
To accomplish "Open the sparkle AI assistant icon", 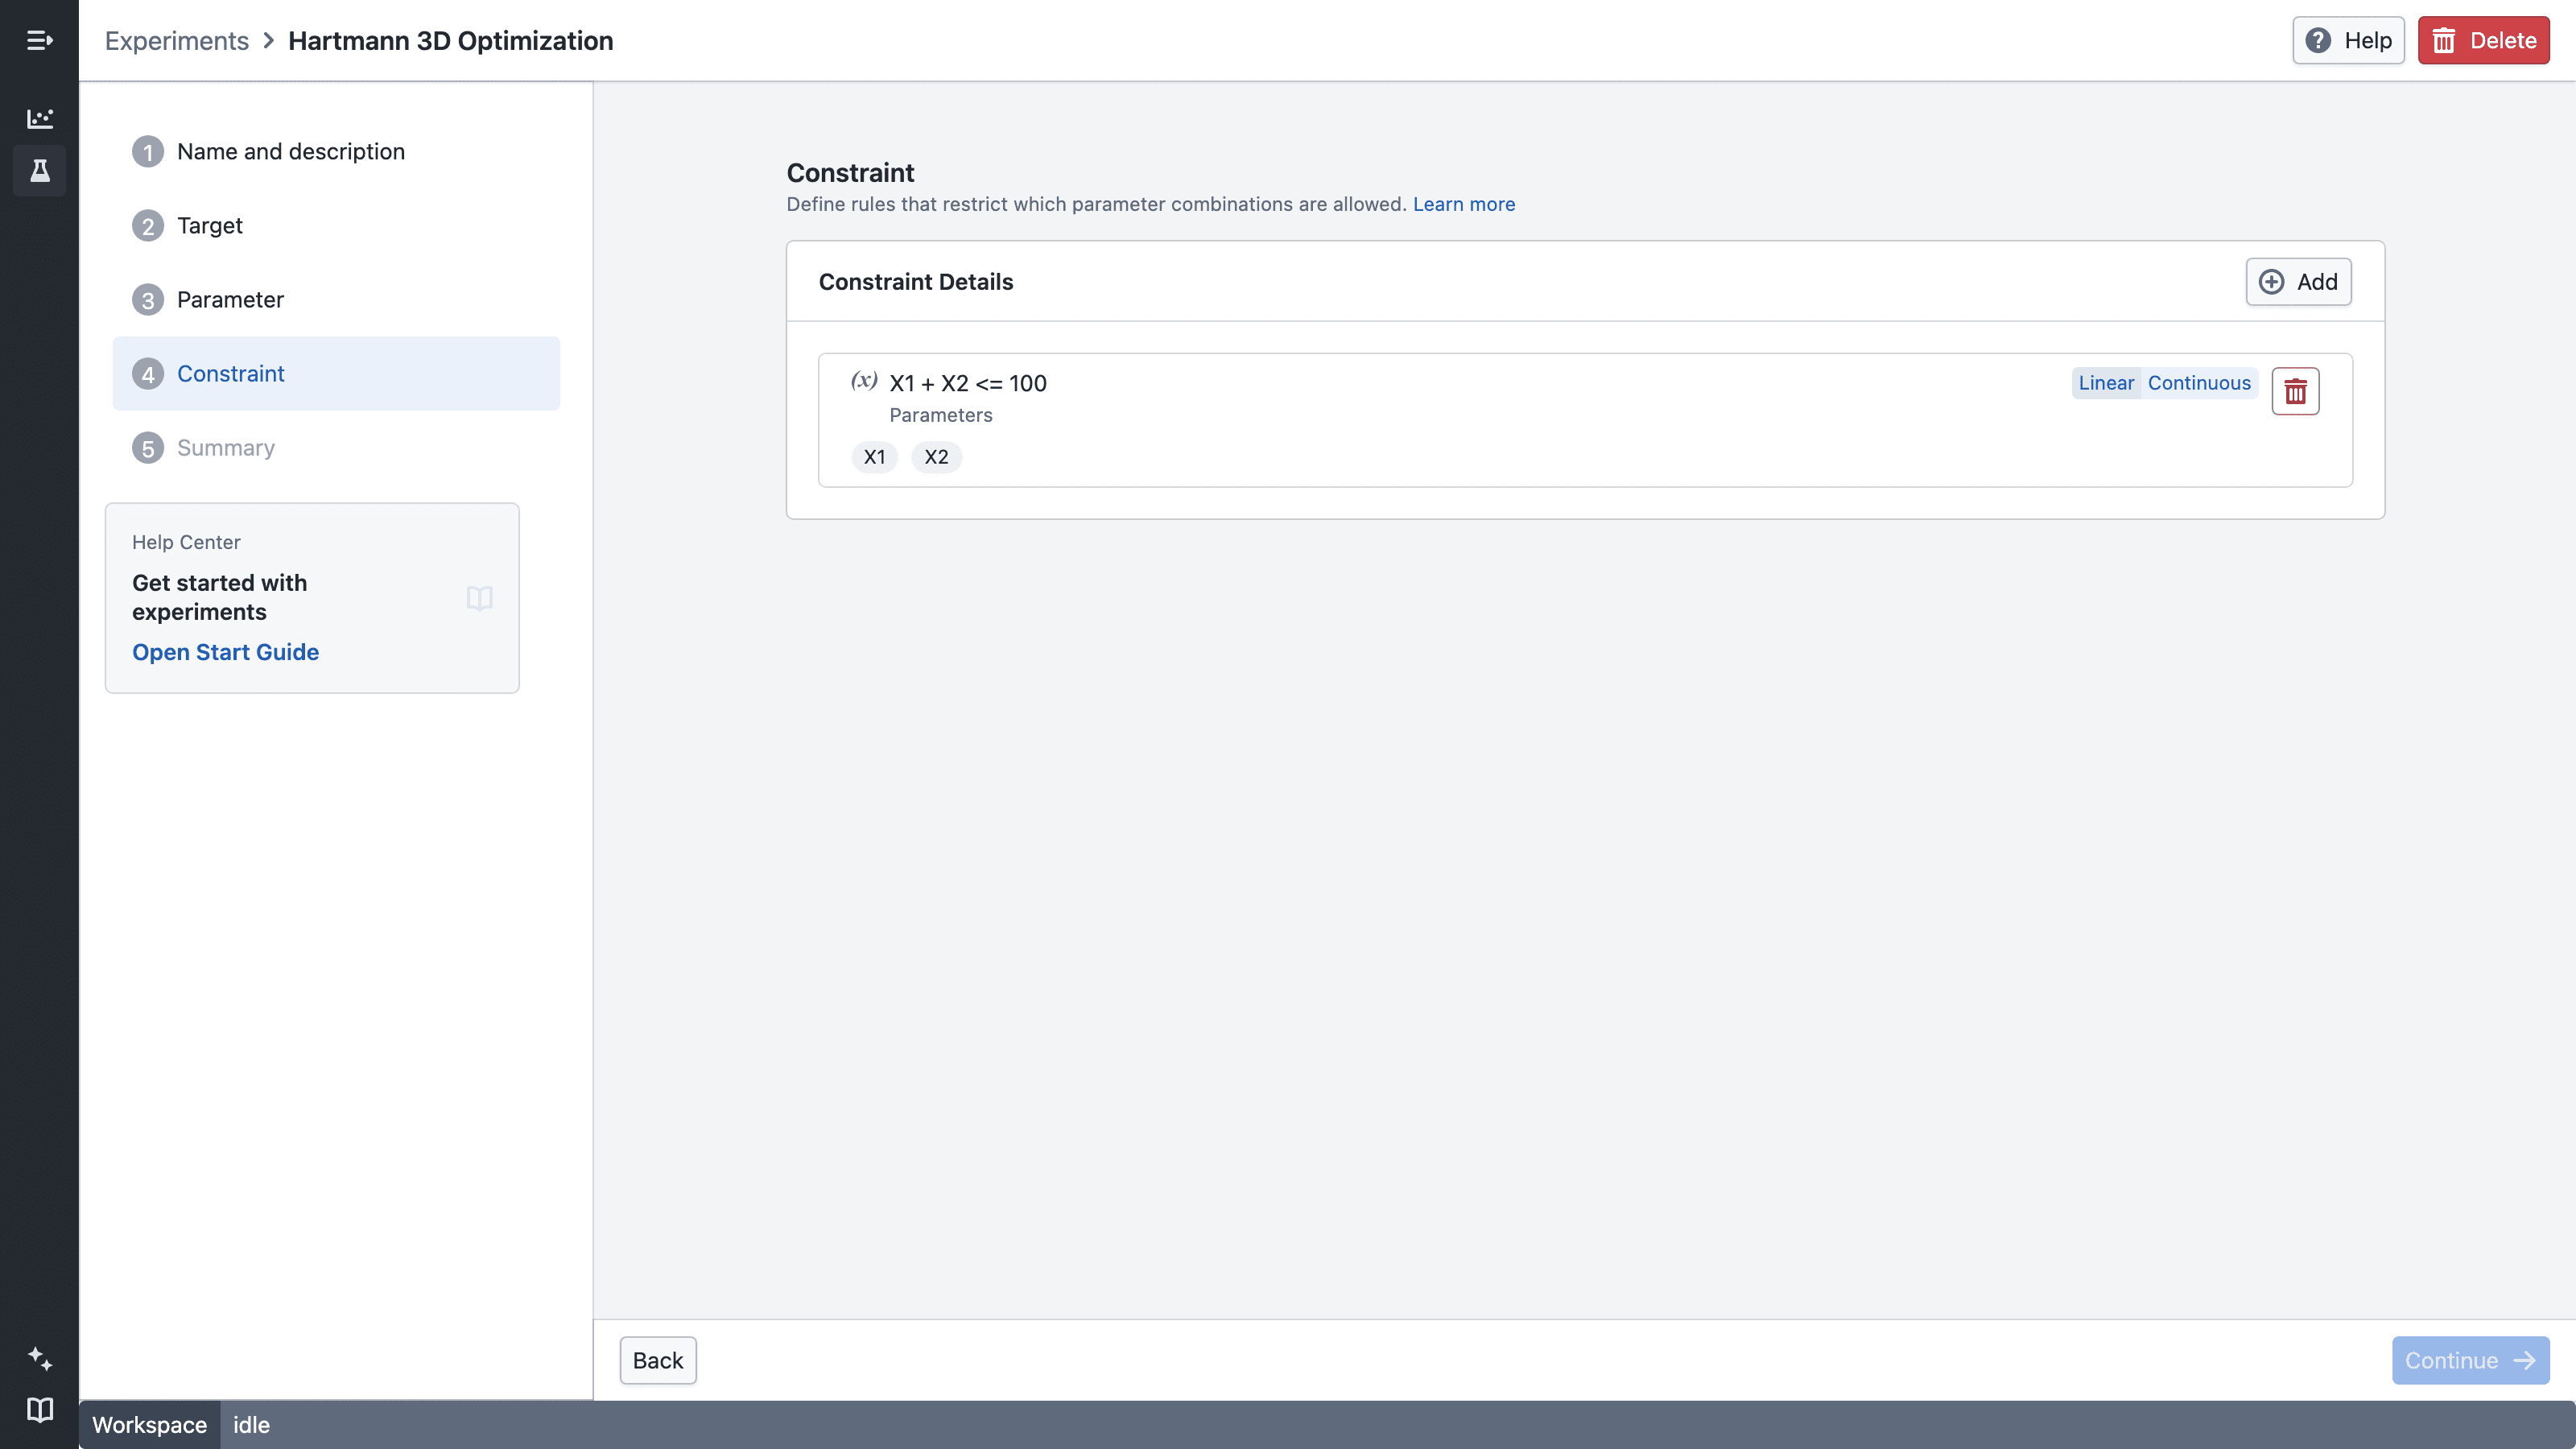I will point(39,1358).
